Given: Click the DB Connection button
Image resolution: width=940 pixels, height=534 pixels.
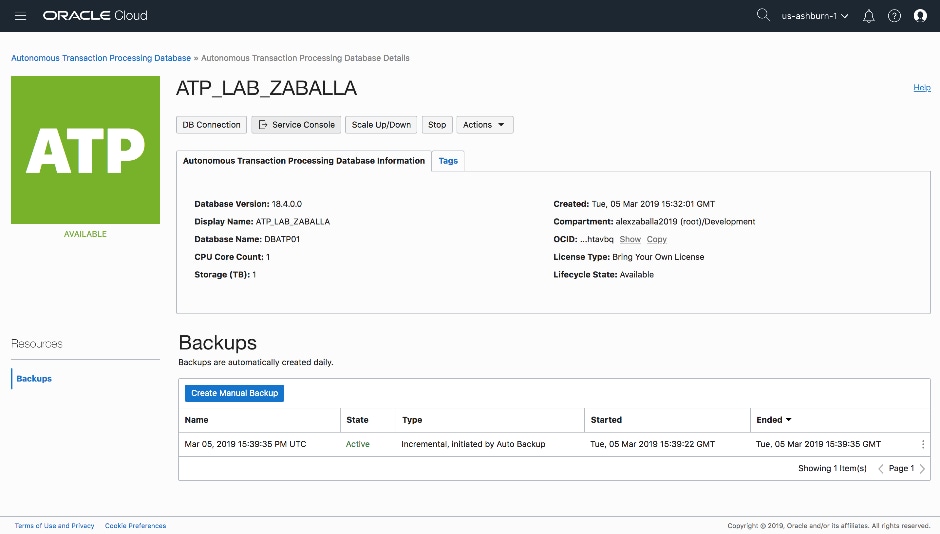Looking at the screenshot, I should 211,125.
